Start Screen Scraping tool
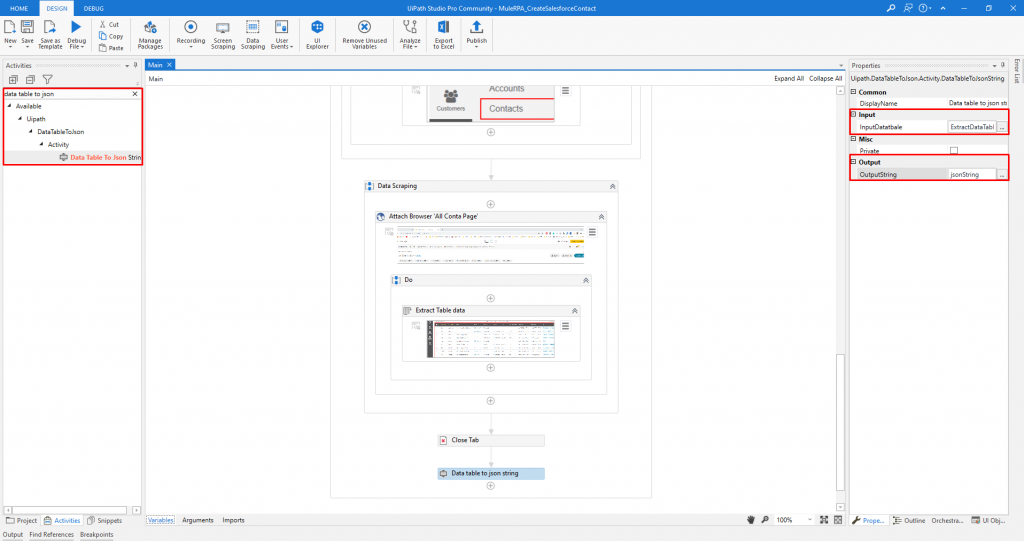The width and height of the screenshot is (1024, 541). pyautogui.click(x=223, y=34)
